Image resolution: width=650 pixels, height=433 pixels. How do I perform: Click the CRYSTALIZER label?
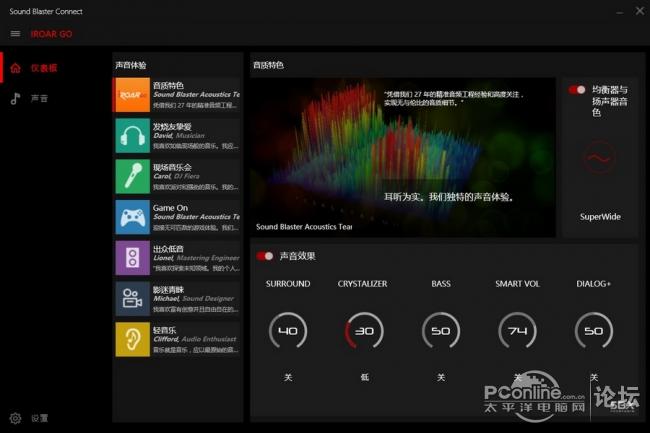362,284
